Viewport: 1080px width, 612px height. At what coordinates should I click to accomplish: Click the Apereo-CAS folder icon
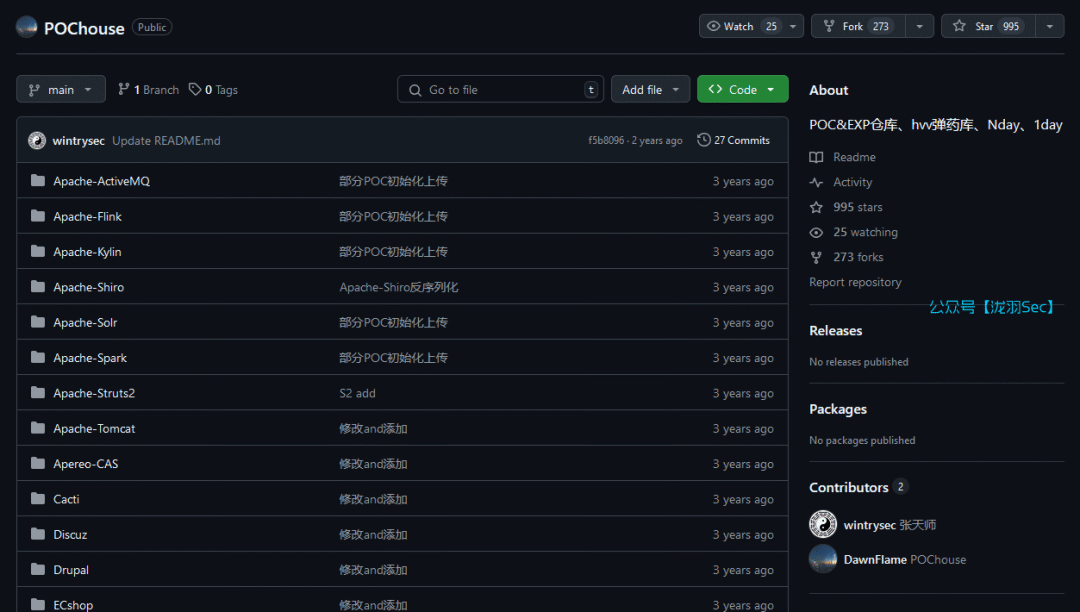(x=38, y=463)
